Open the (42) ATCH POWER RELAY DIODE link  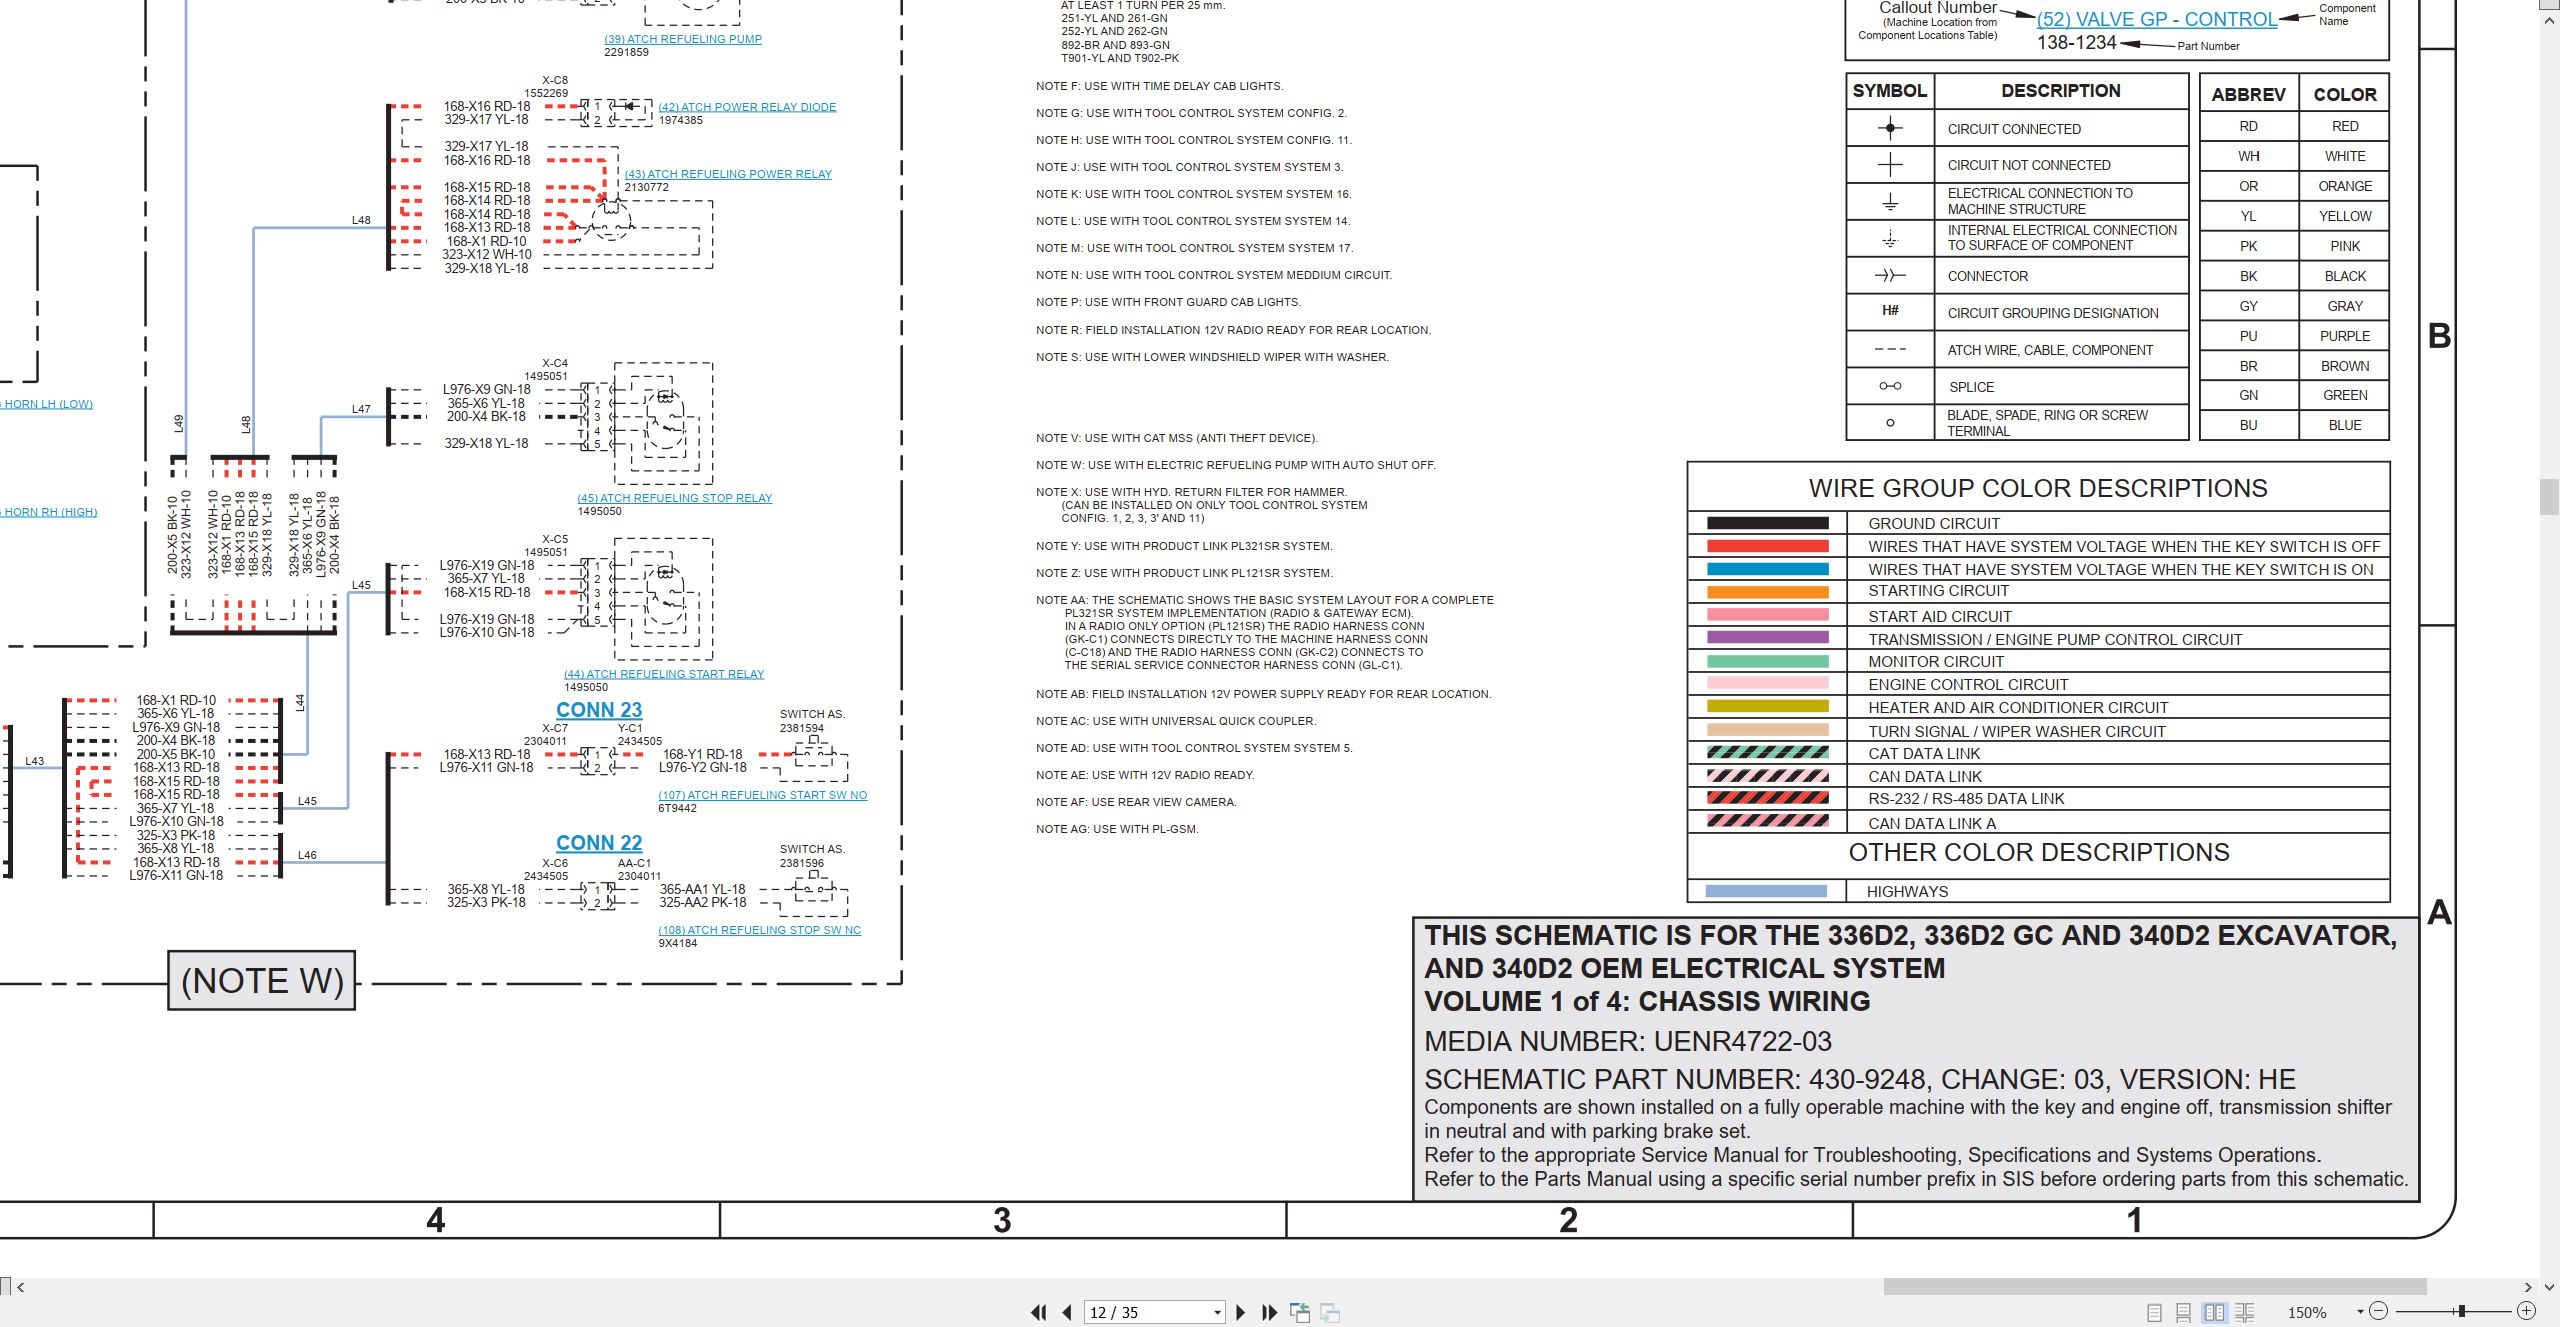coord(747,107)
